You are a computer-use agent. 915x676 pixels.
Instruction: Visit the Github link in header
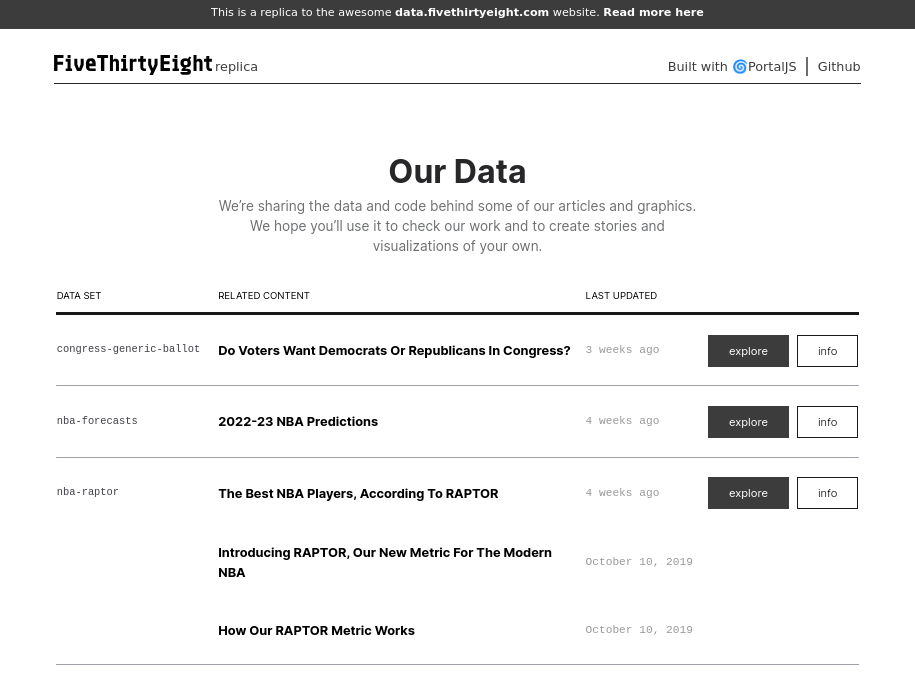point(839,67)
